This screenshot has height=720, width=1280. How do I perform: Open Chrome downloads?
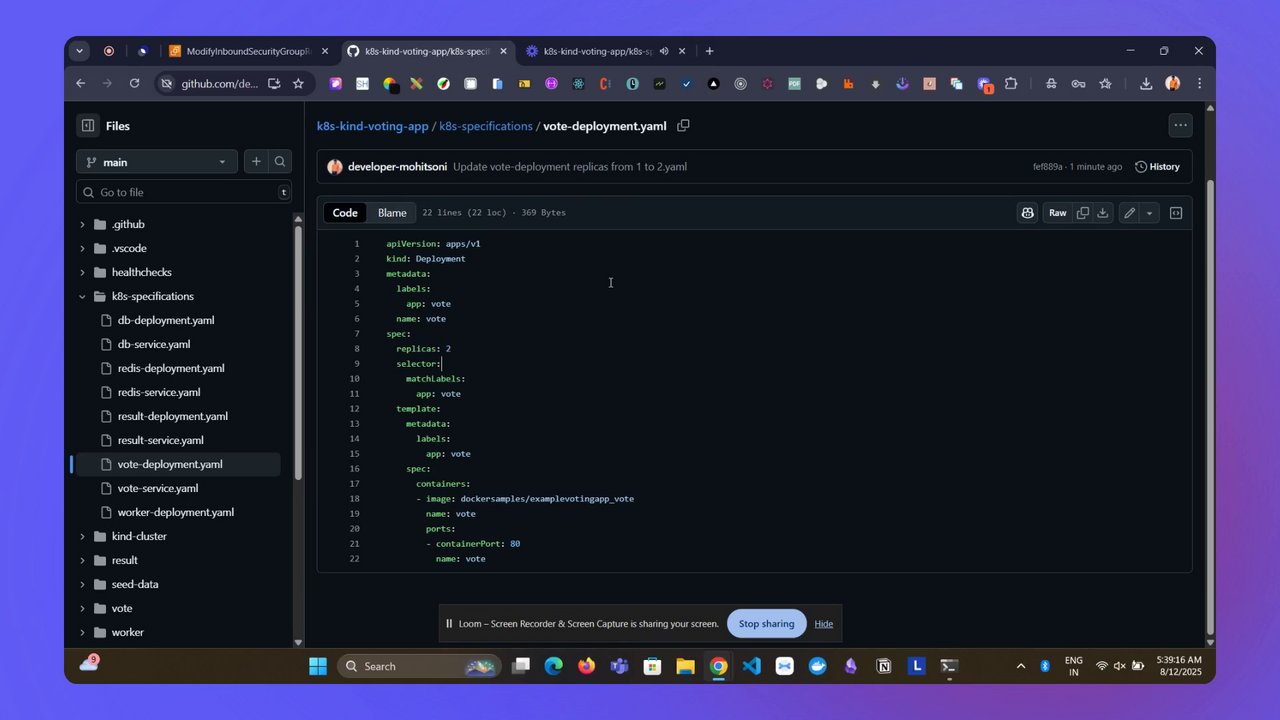1146,84
